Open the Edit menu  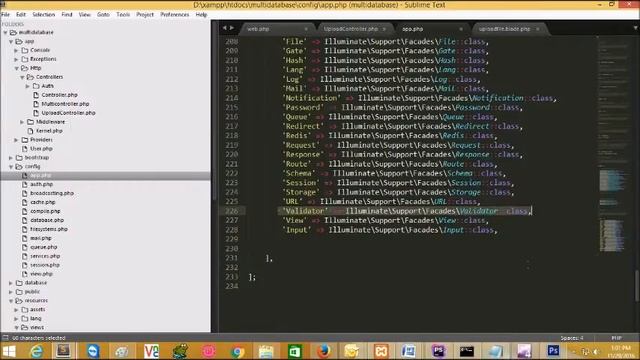pyautogui.click(x=21, y=14)
